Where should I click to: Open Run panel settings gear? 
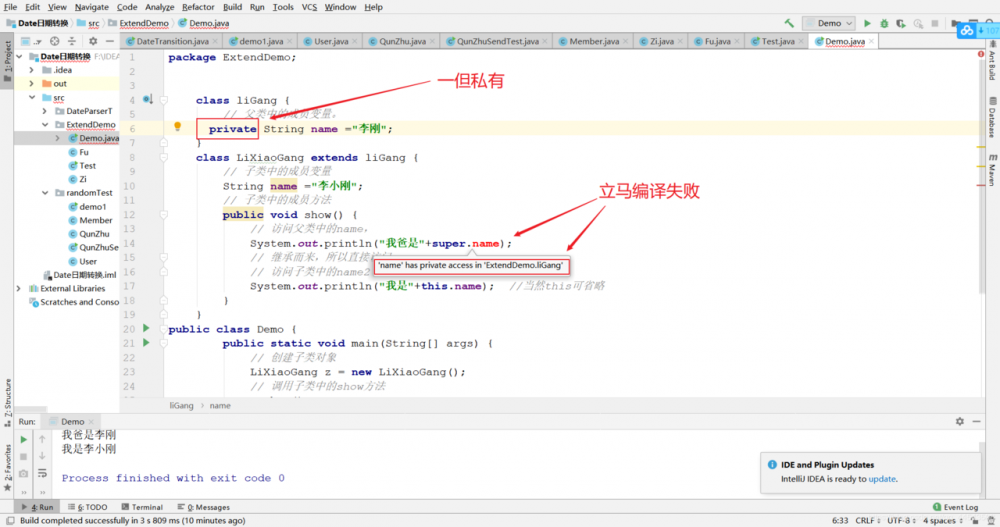tap(960, 421)
